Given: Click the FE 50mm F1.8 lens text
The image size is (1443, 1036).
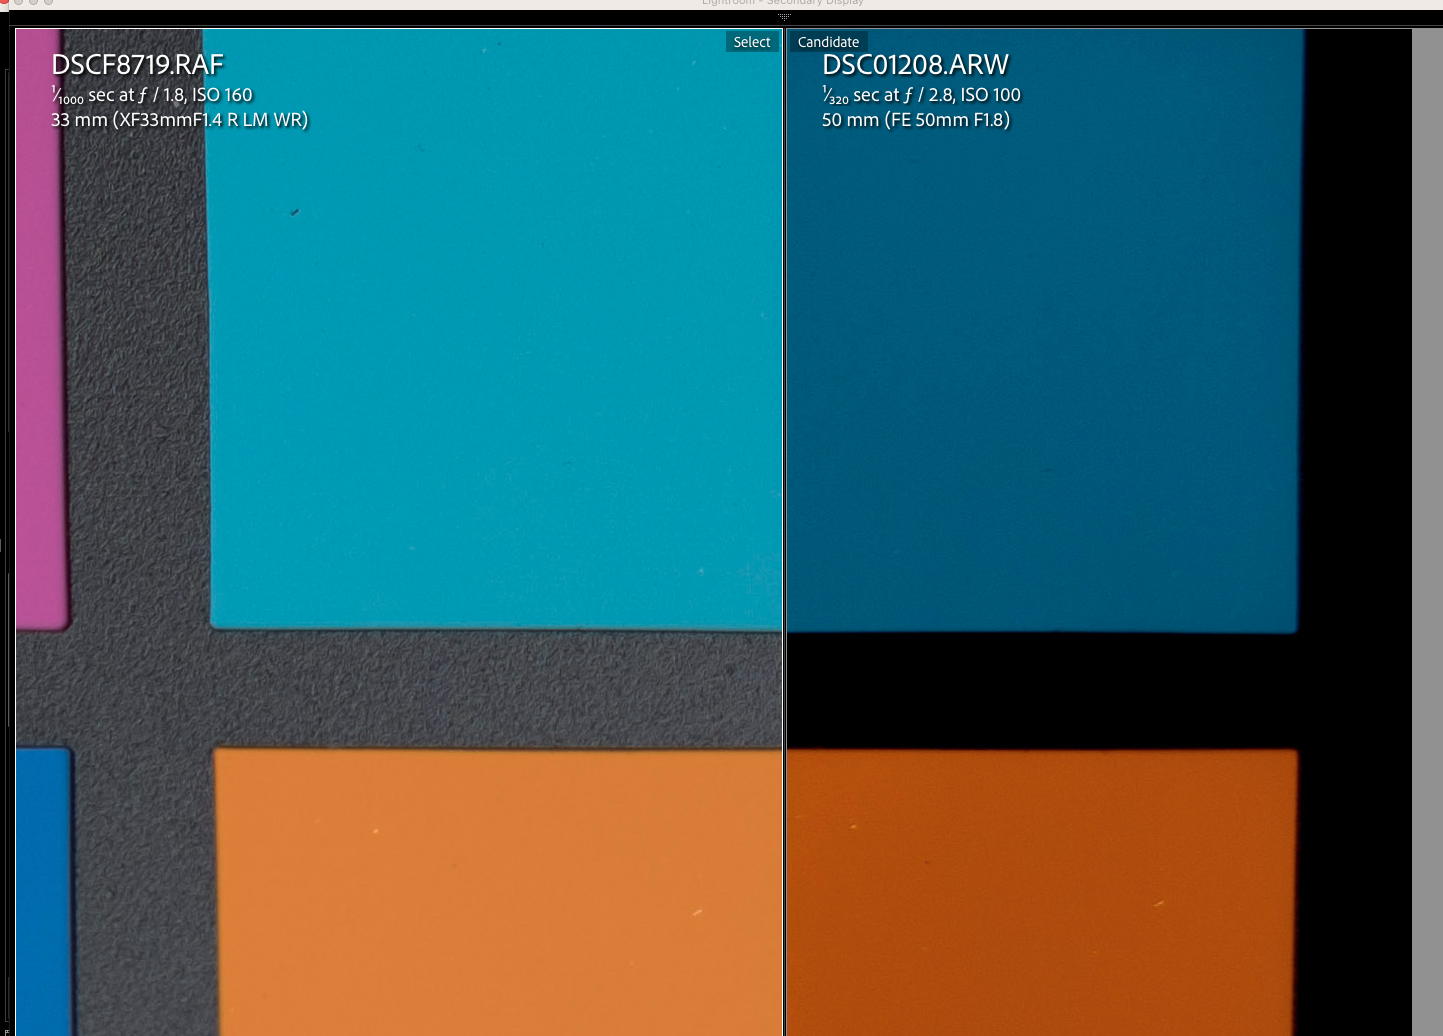Looking at the screenshot, I should [x=916, y=120].
